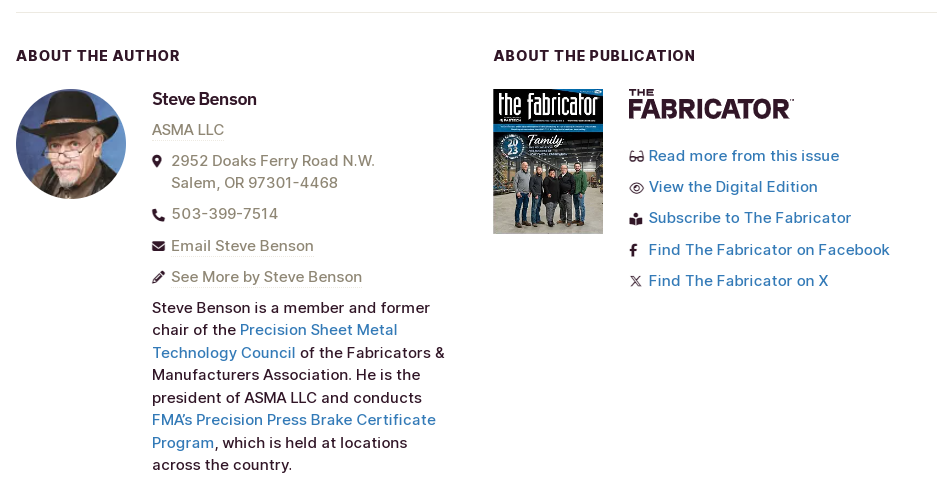Open FMA's Precision Press Brake Certificate Program
The height and width of the screenshot is (502, 952).
pos(294,431)
